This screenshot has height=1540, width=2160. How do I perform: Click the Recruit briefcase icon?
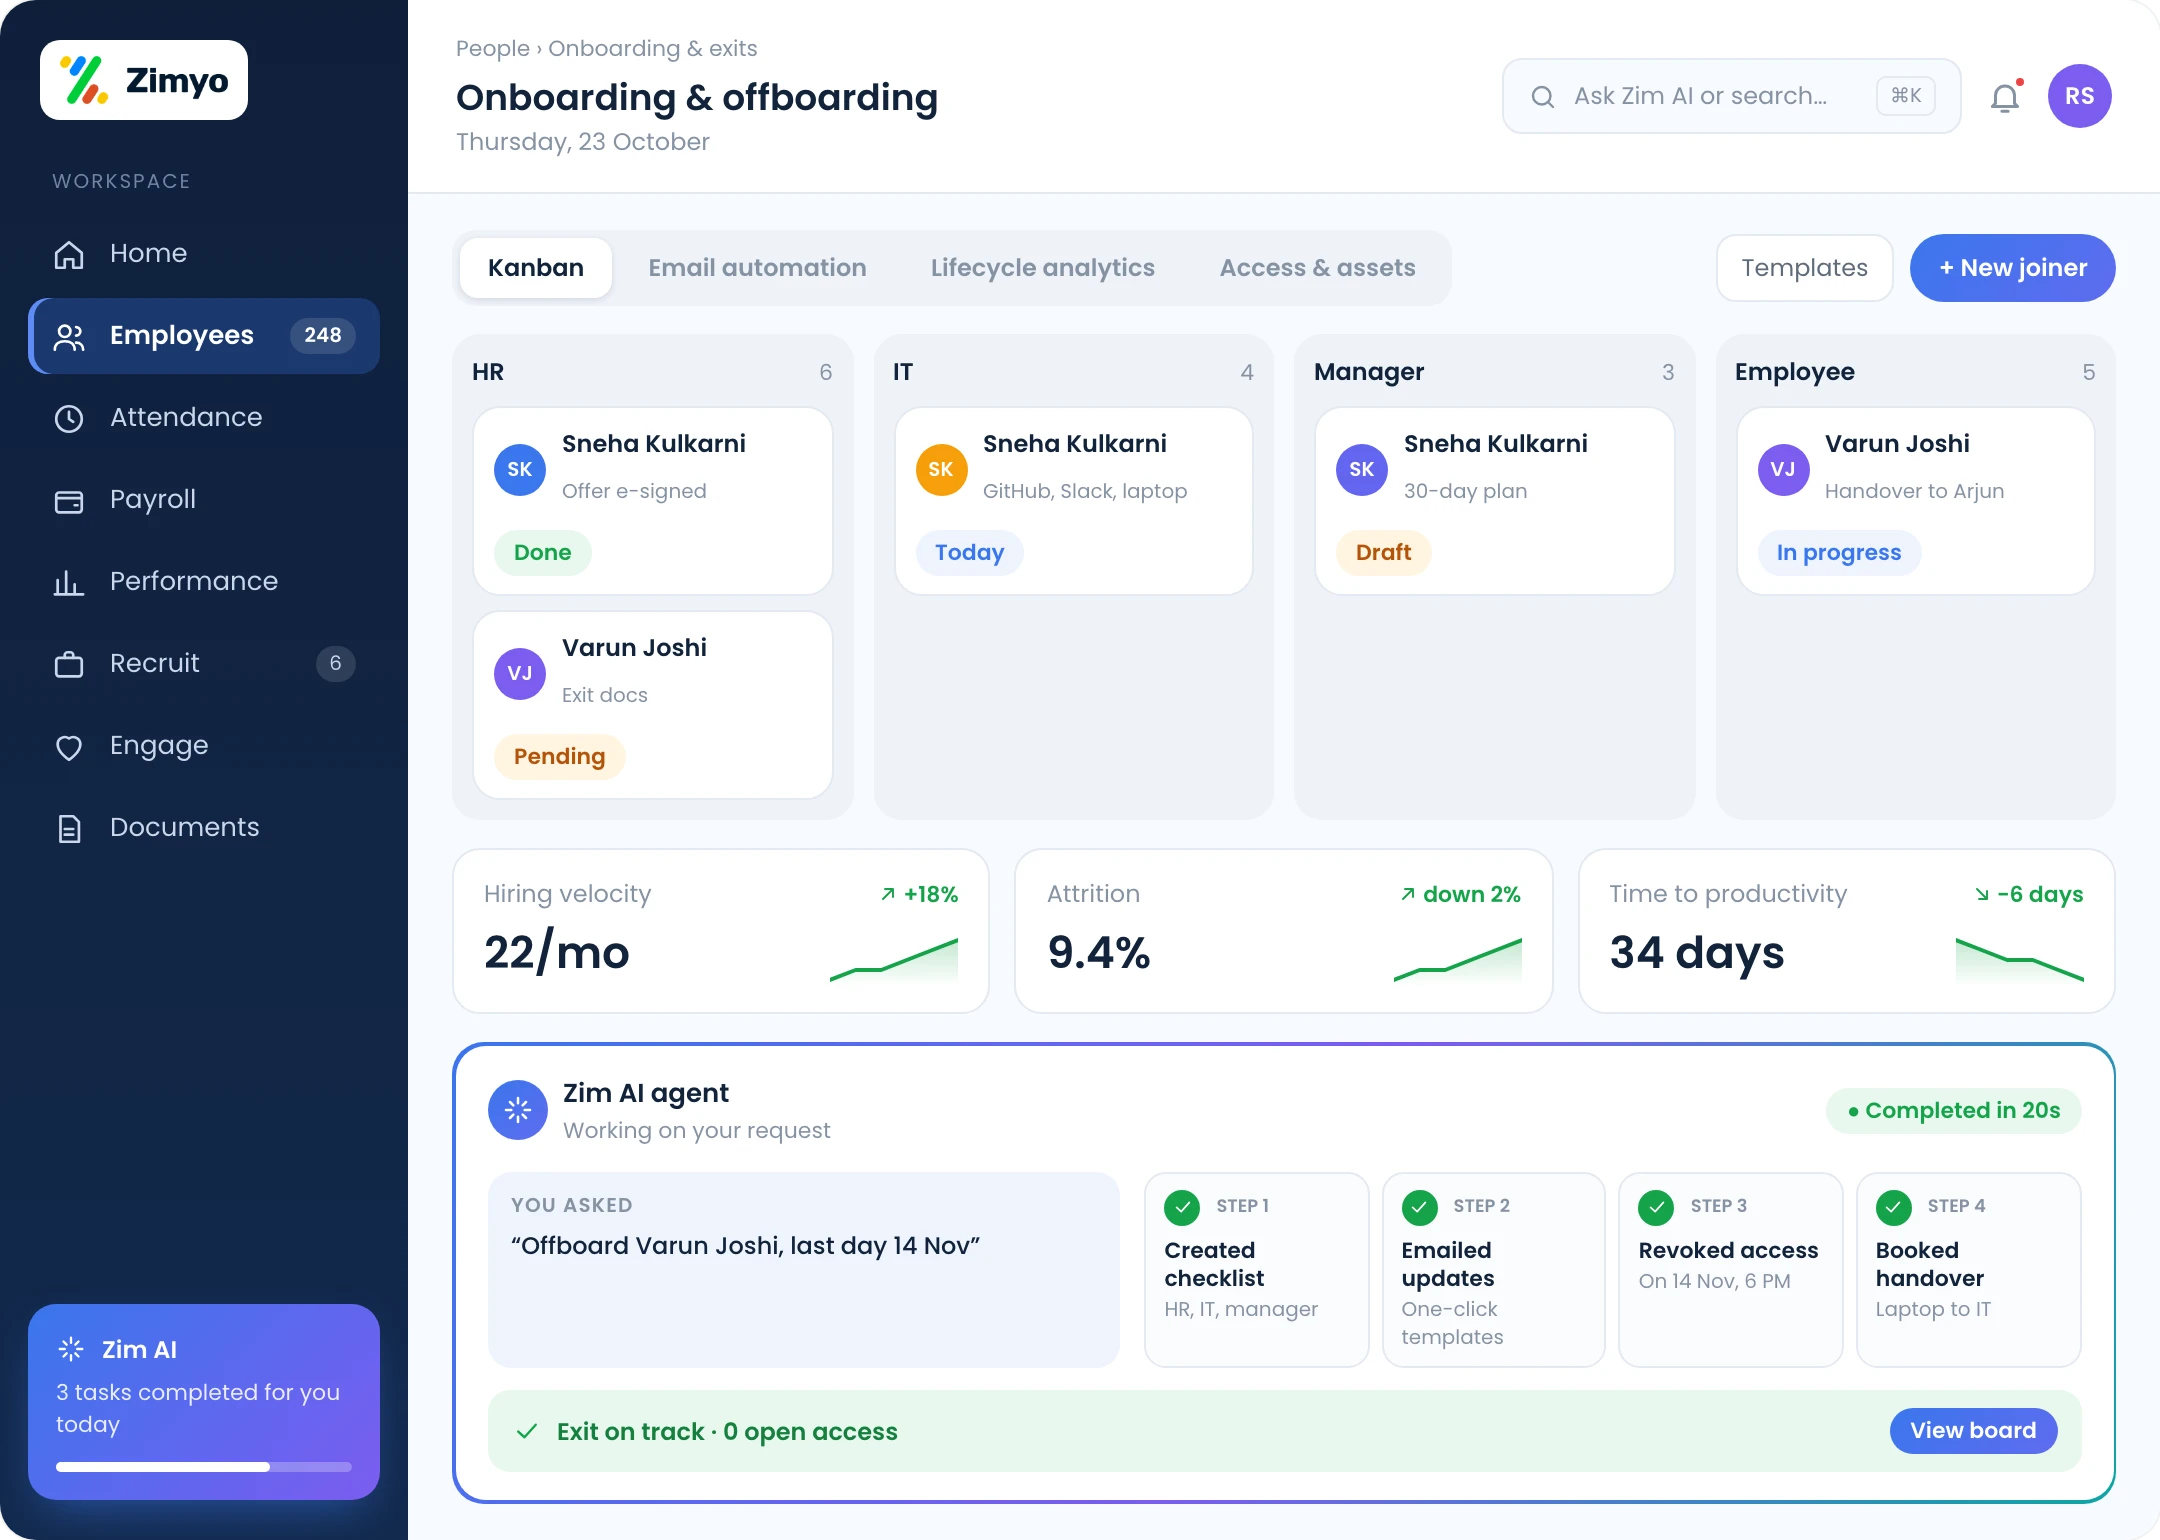69,664
